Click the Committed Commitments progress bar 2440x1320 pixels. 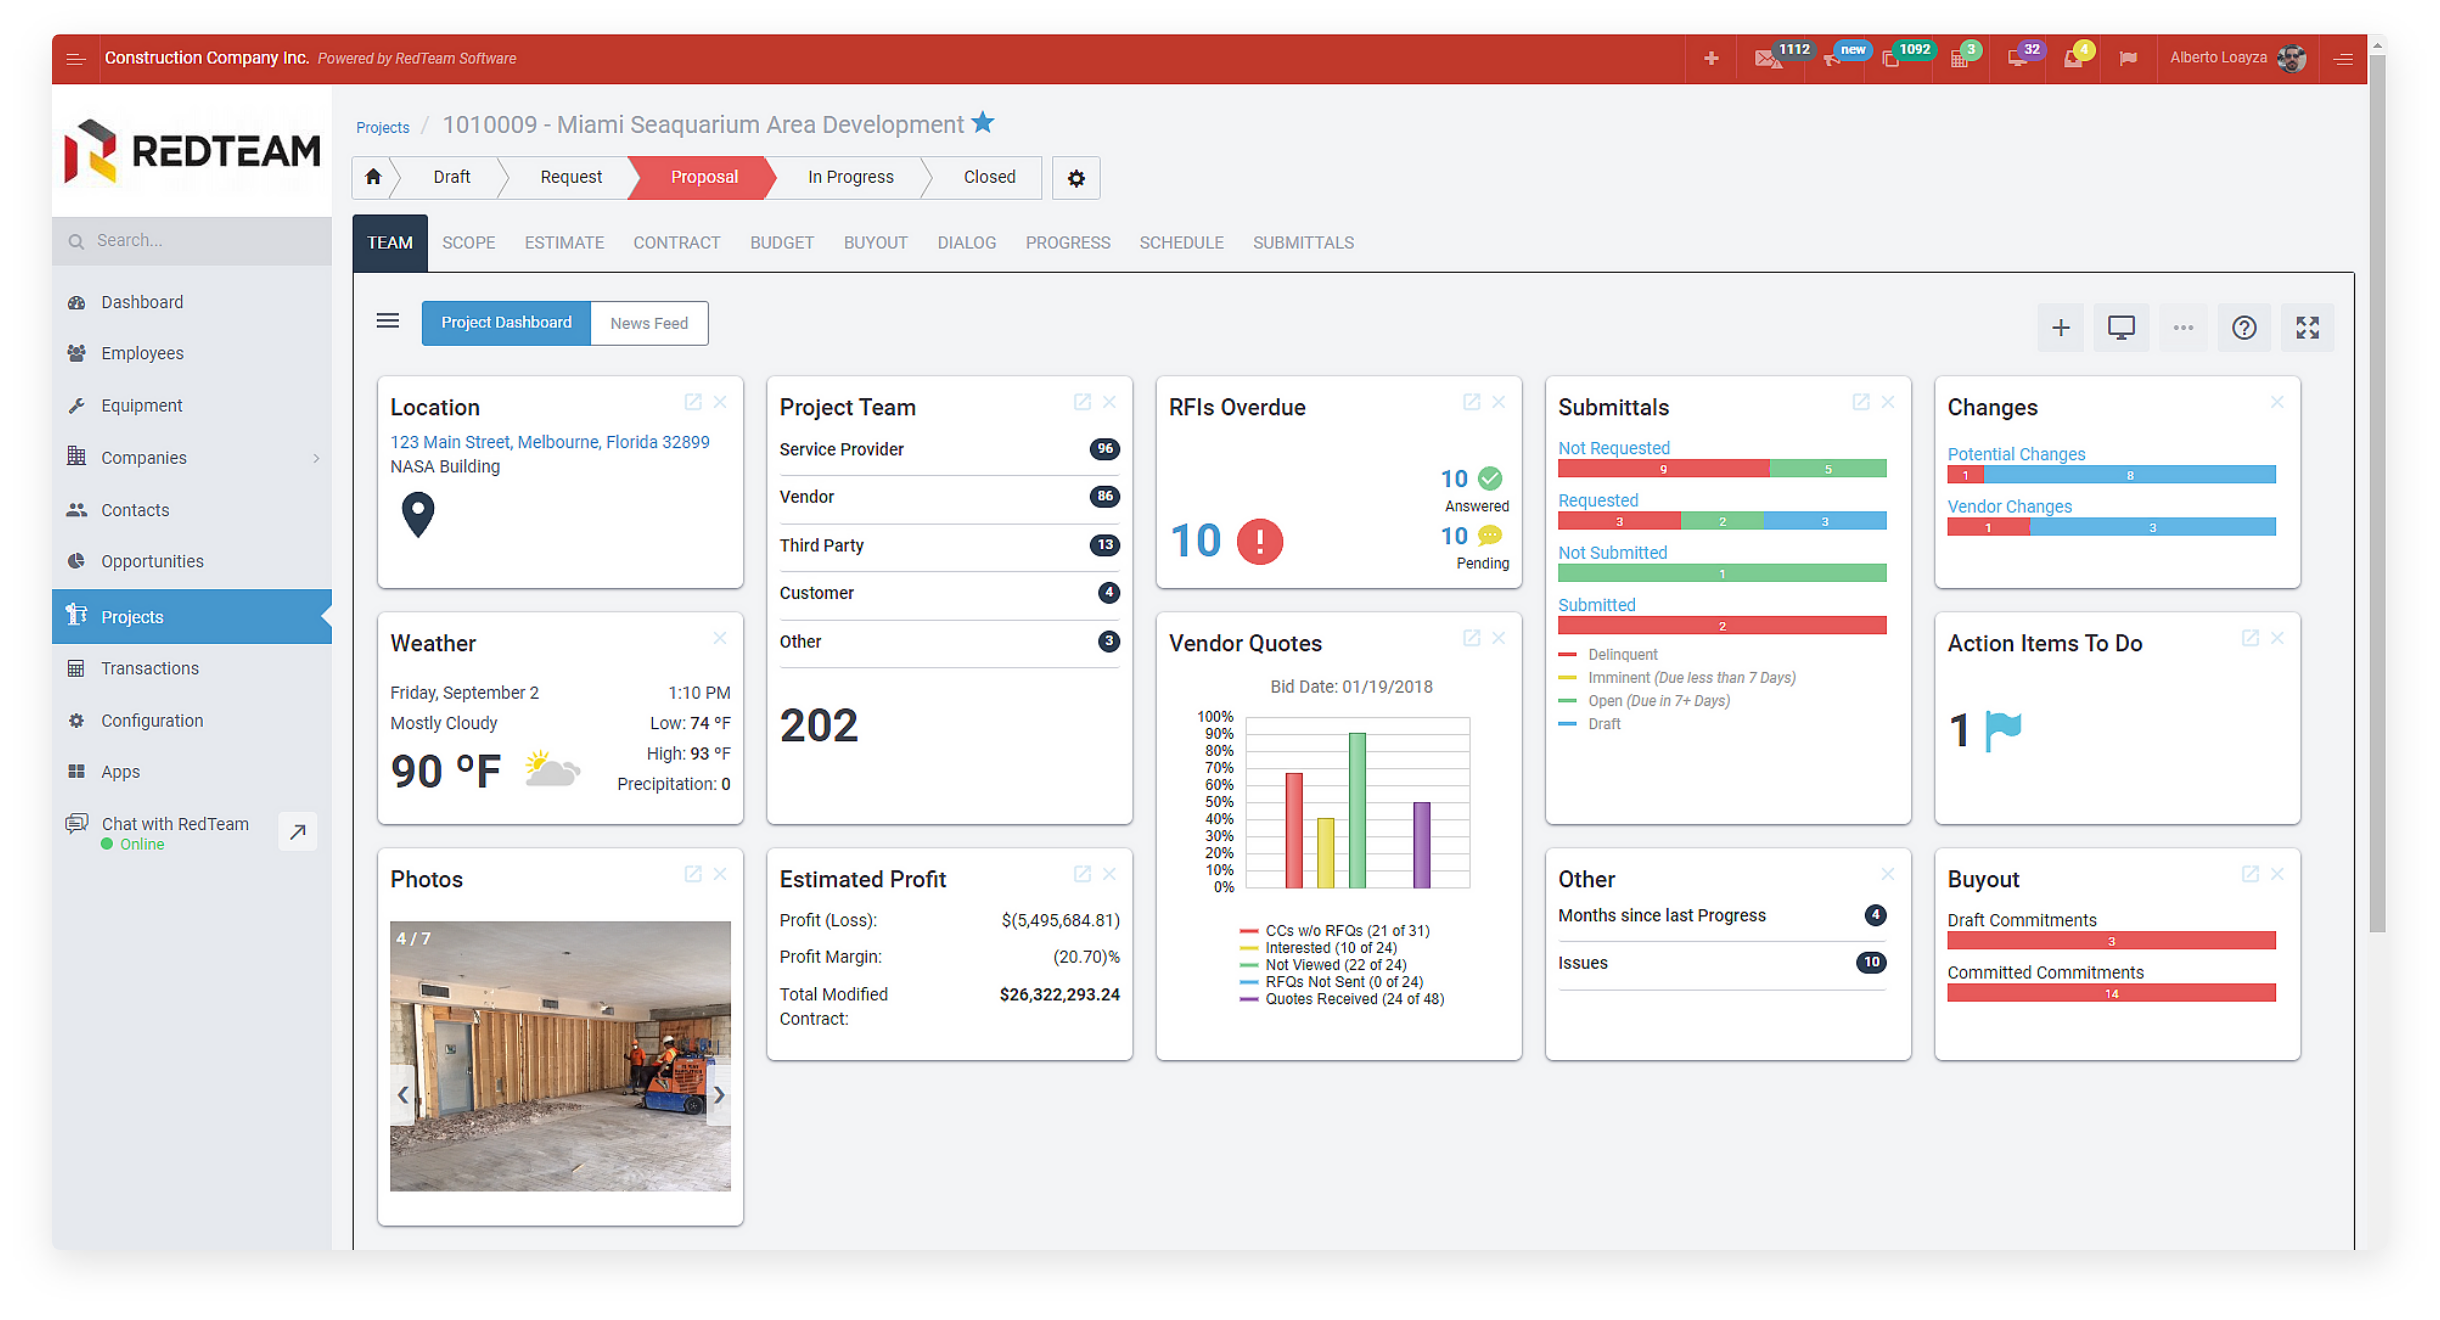tap(2110, 992)
